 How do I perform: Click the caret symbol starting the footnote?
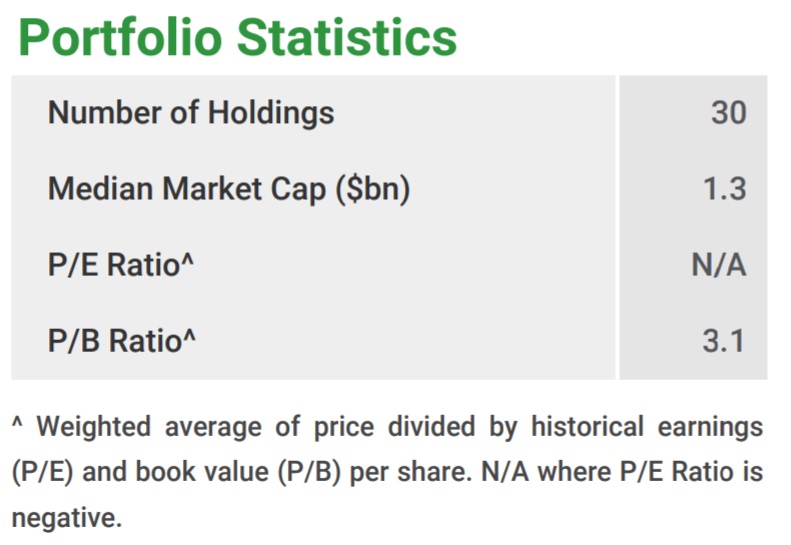pyautogui.click(x=18, y=424)
